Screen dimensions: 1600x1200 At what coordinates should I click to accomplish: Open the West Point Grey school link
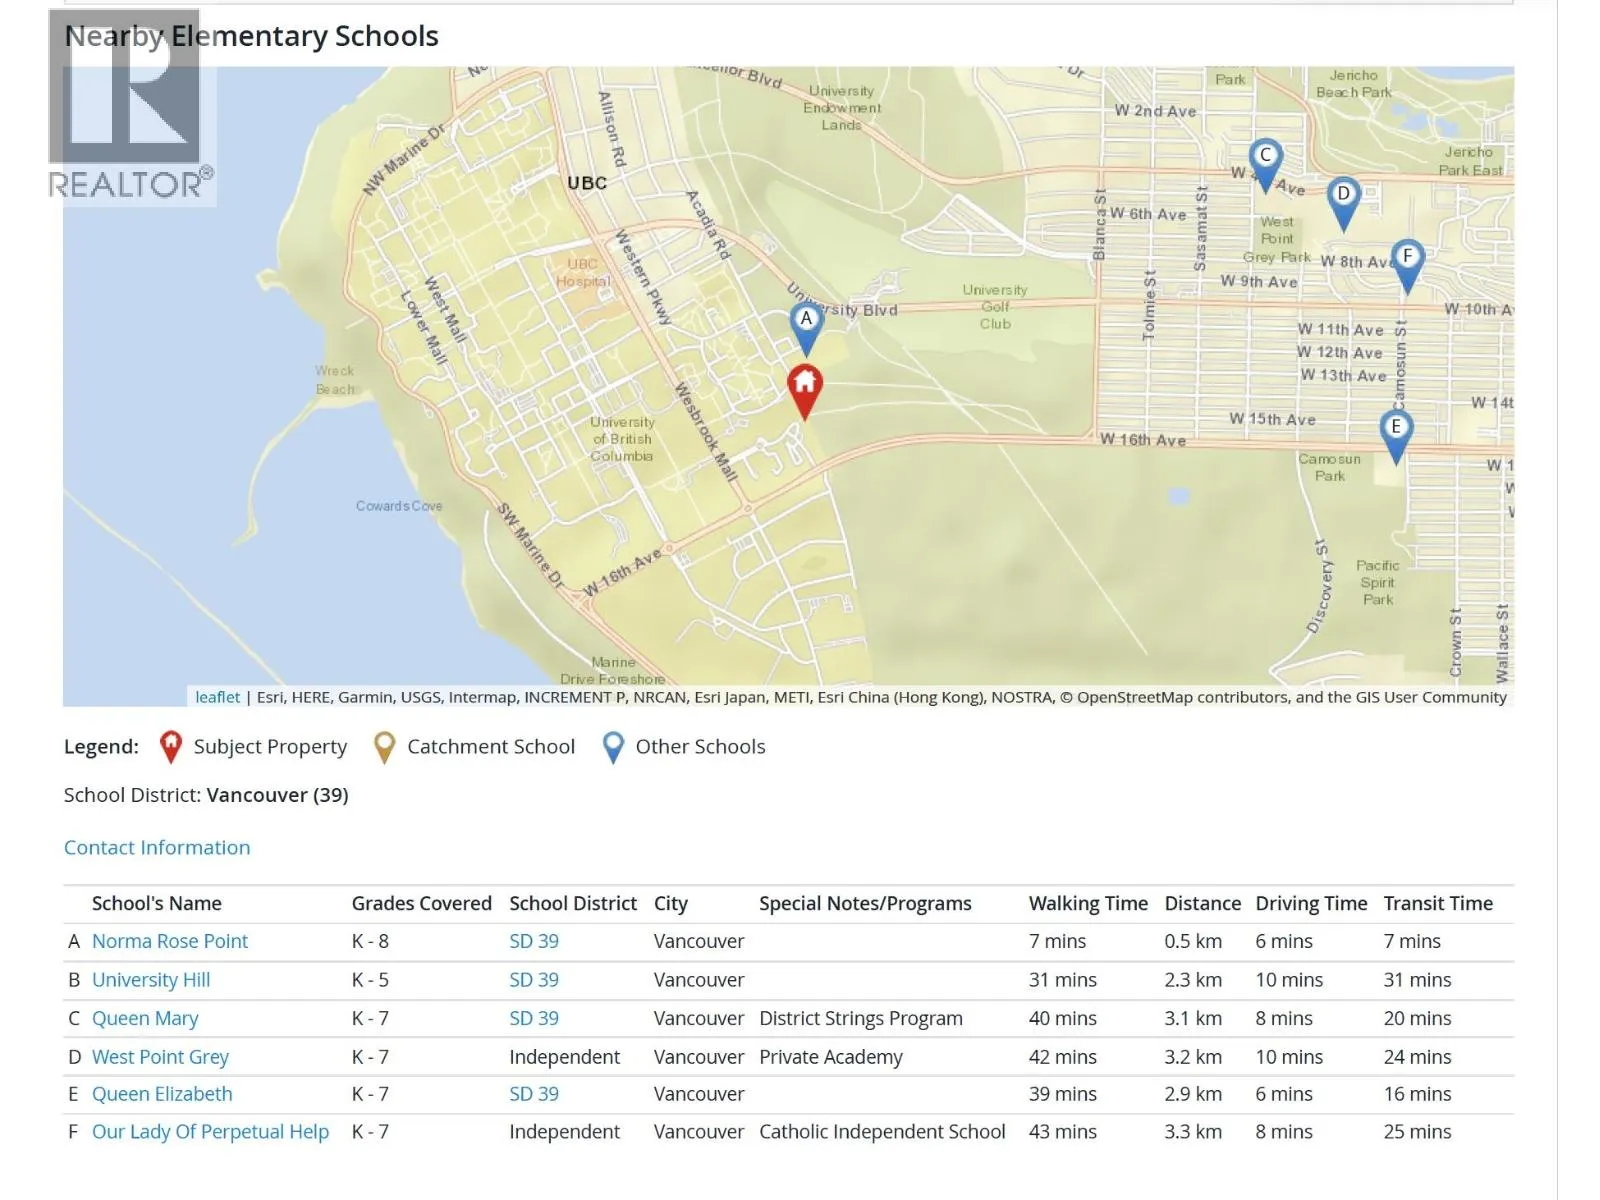160,1057
